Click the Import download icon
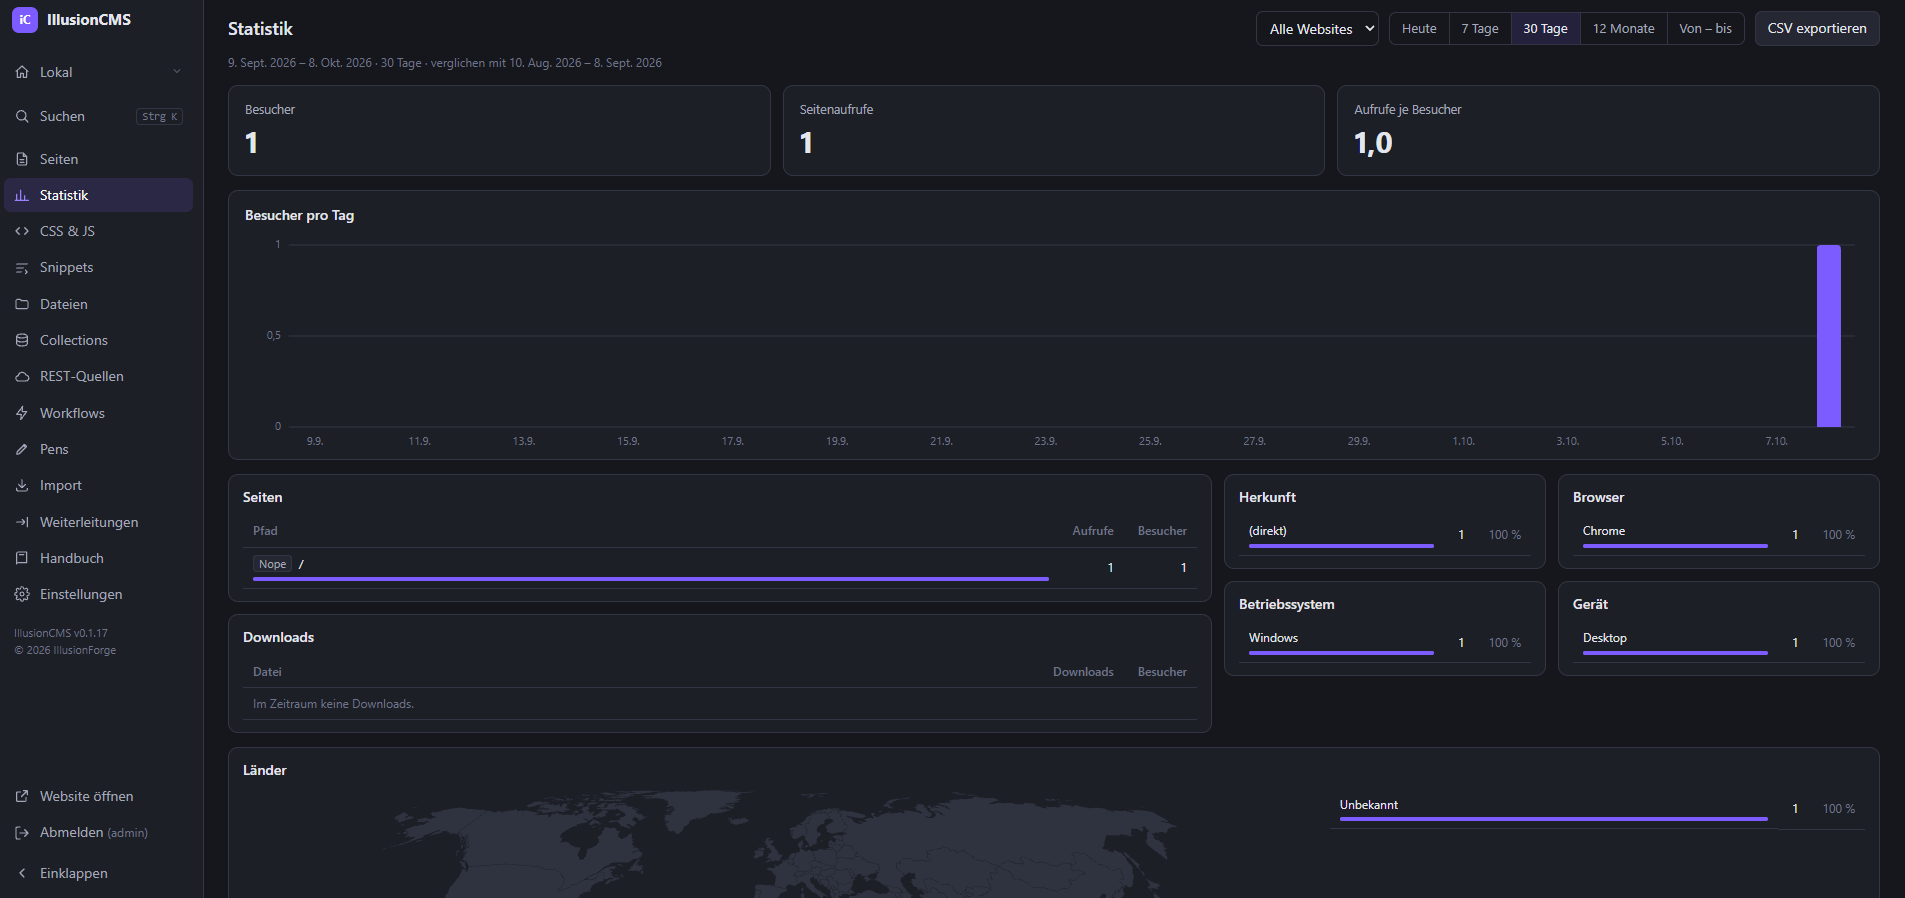The height and width of the screenshot is (898, 1905). [22, 485]
